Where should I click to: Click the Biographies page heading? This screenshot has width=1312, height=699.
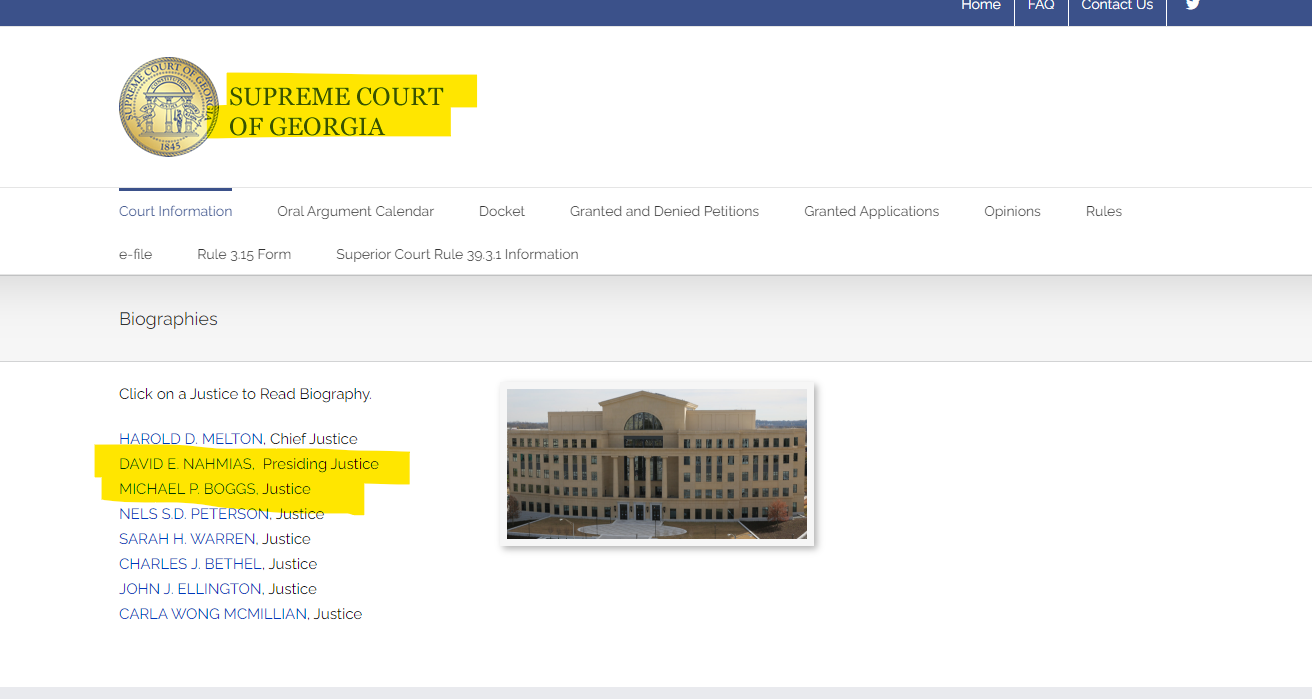click(x=168, y=319)
